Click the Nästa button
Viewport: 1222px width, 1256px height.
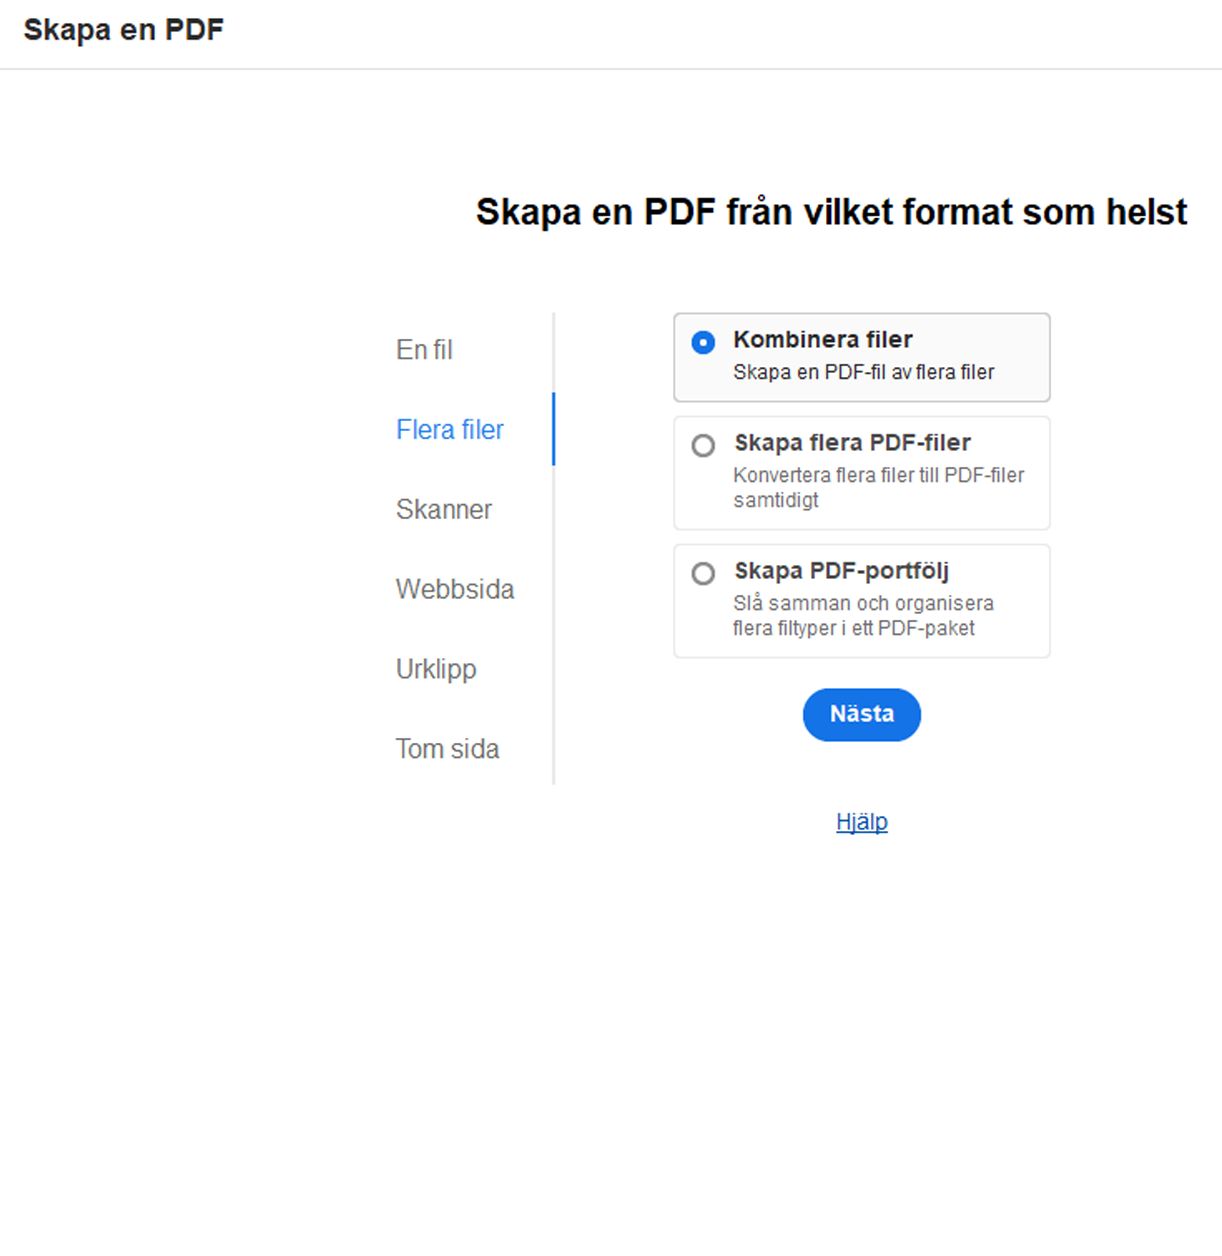click(861, 714)
